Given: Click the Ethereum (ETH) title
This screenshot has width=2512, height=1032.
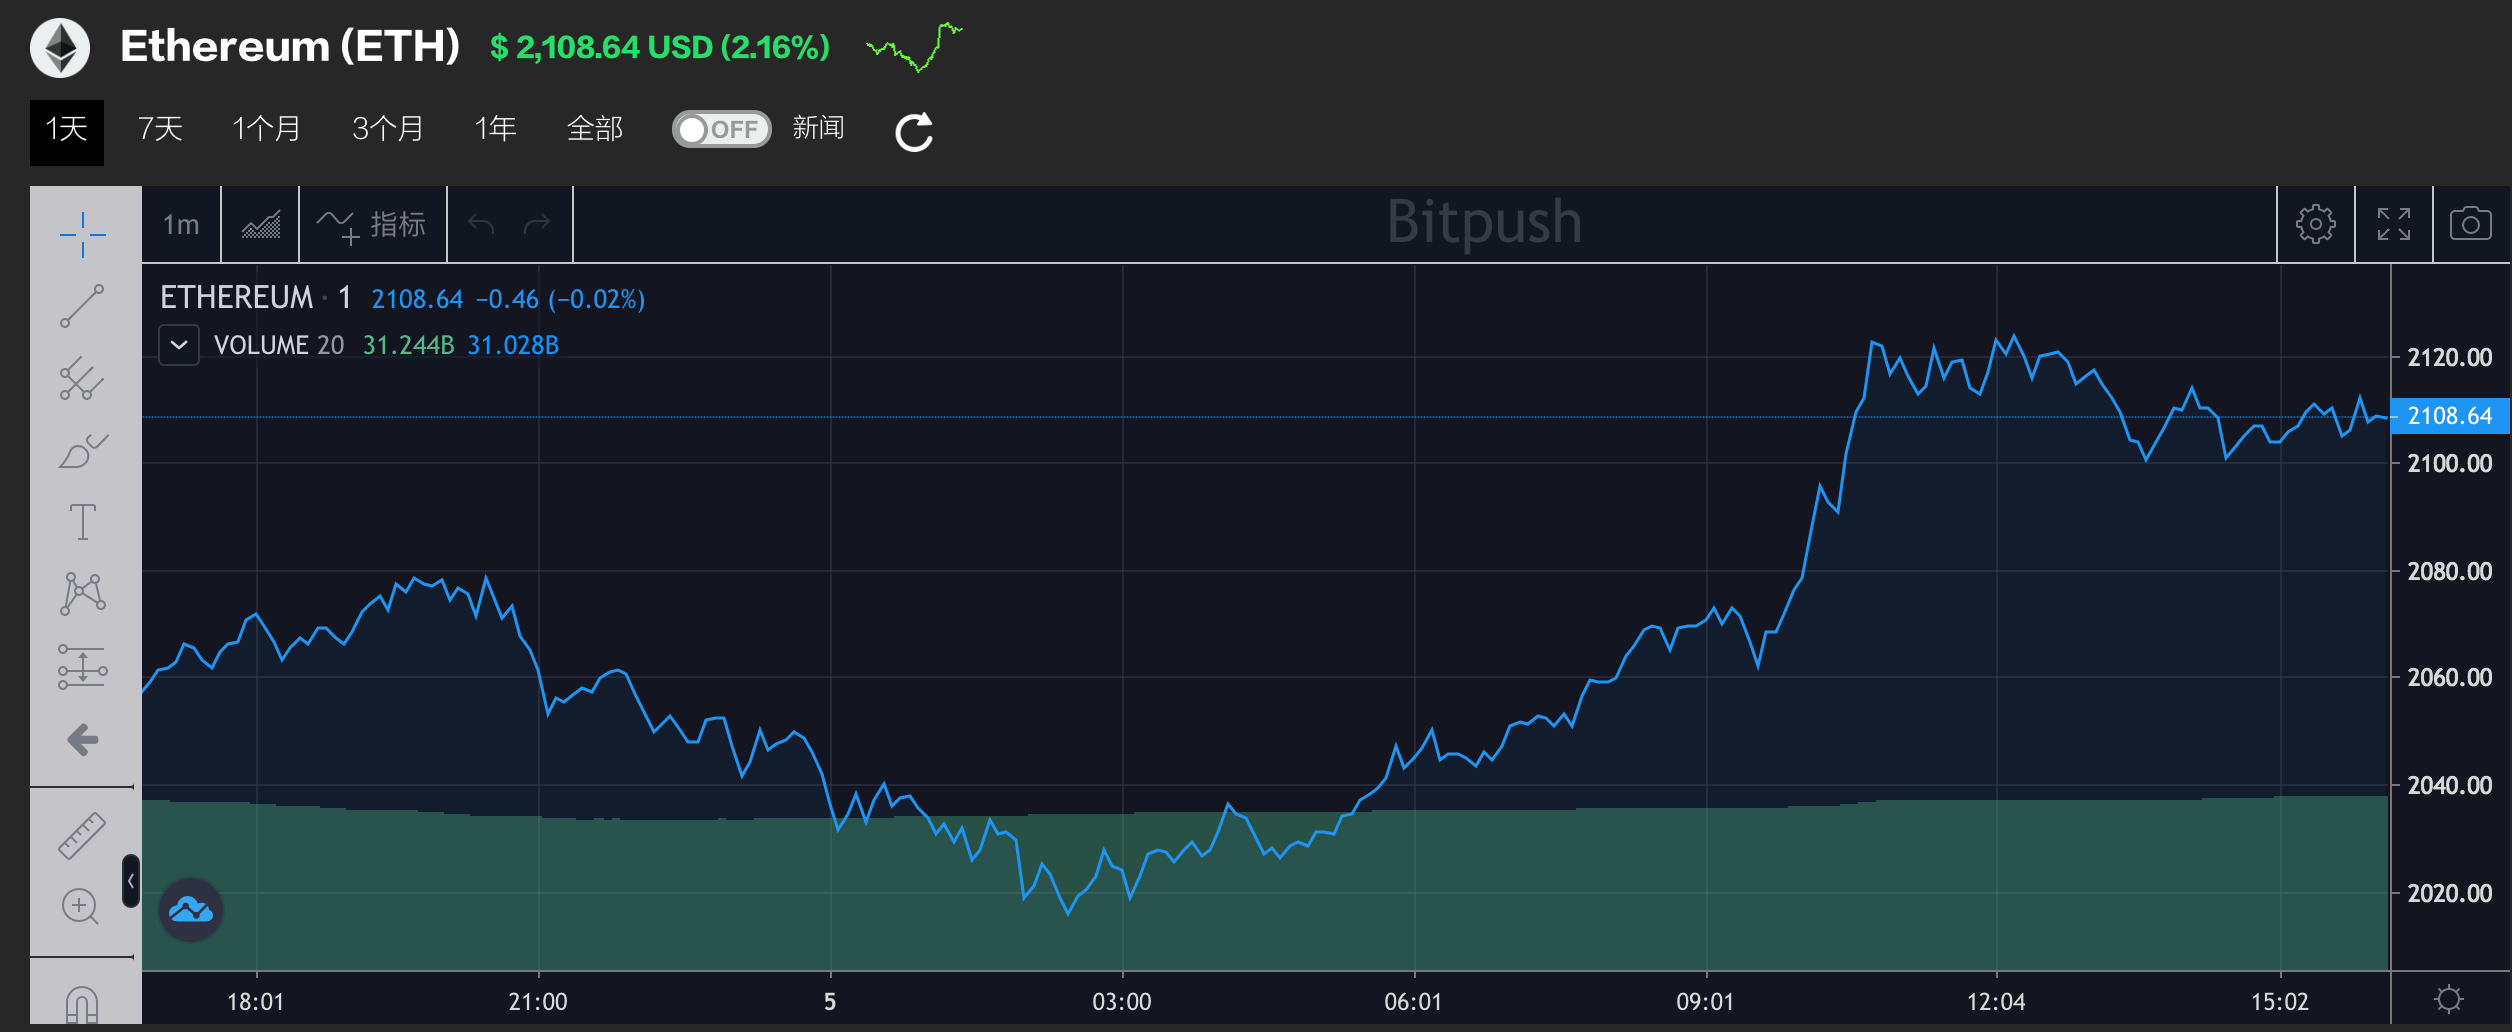Looking at the screenshot, I should 290,47.
